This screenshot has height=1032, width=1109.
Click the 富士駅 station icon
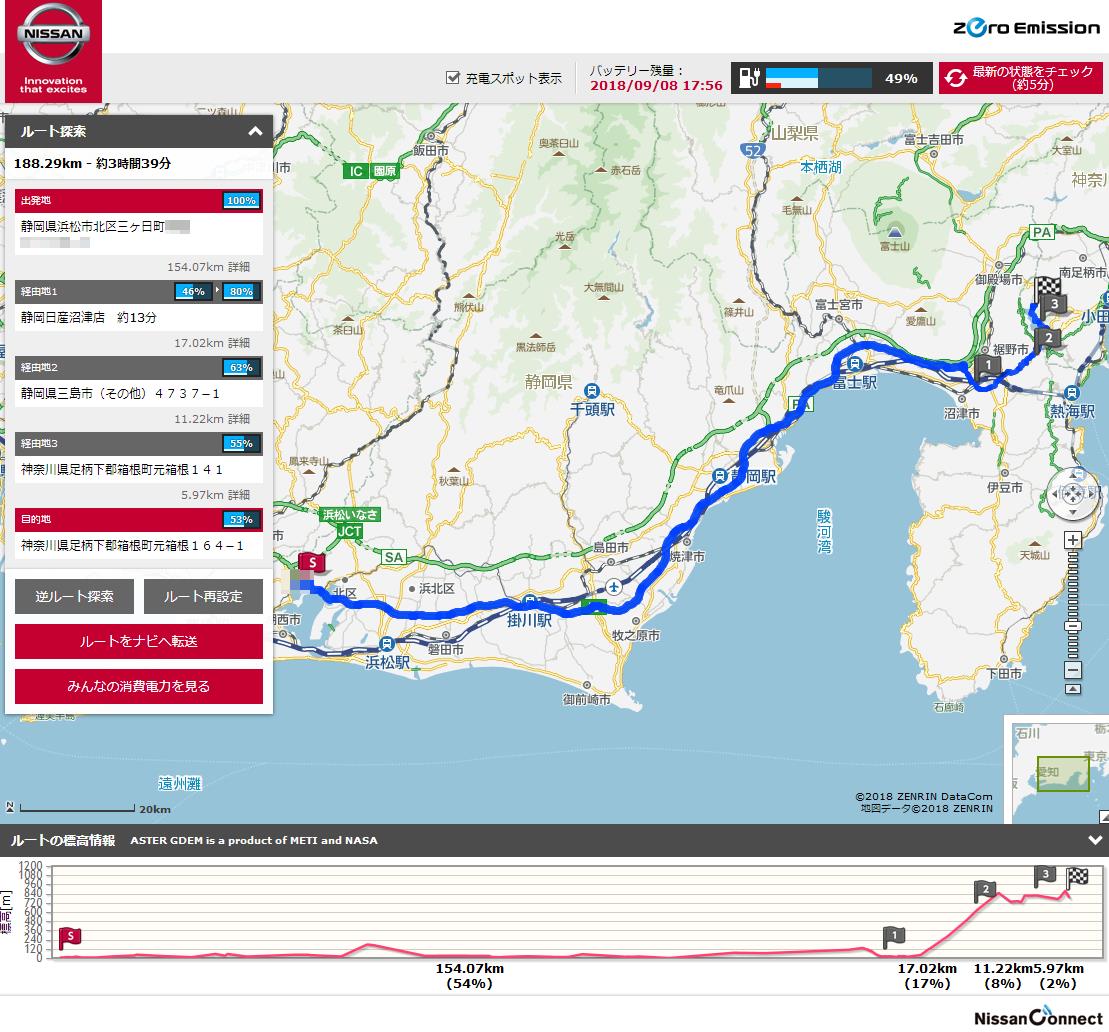point(855,364)
